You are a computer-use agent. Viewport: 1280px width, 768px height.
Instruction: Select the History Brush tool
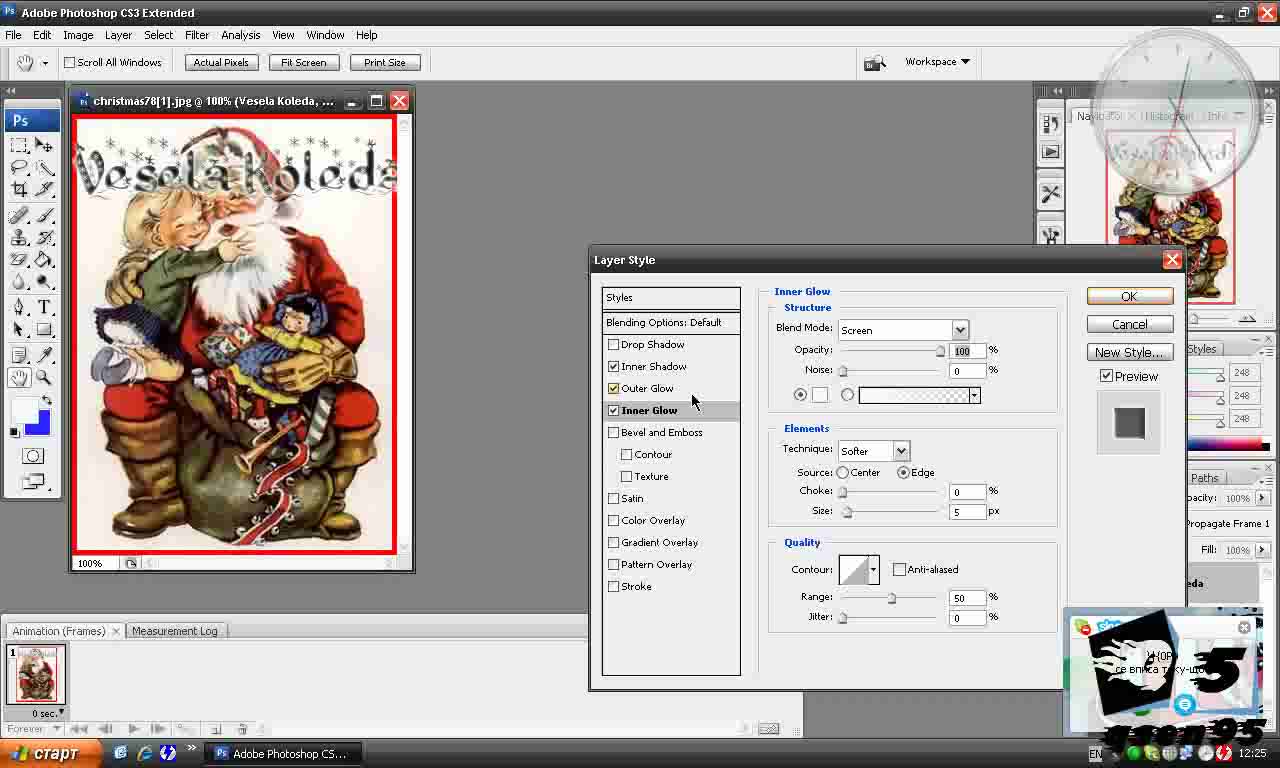(x=45, y=238)
